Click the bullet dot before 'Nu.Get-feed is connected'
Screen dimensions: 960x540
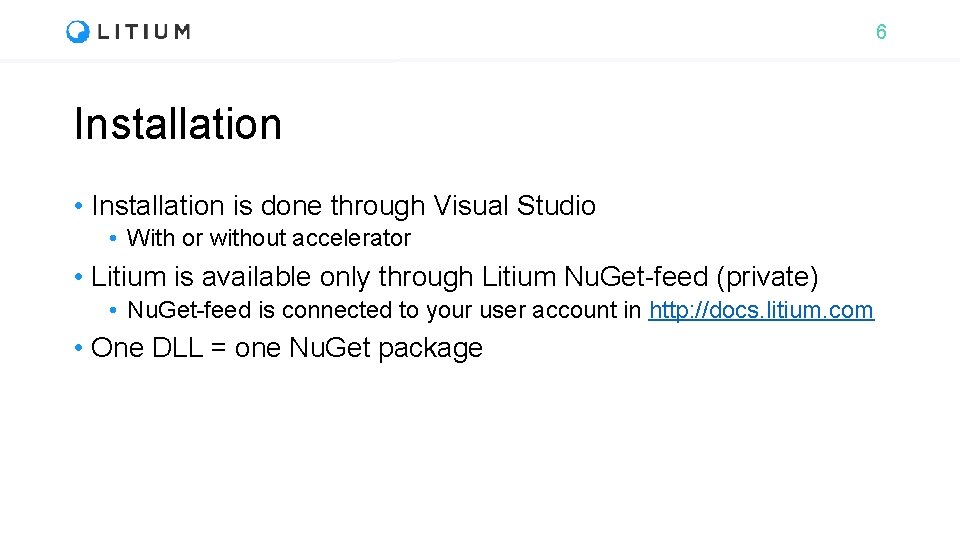[x=116, y=311]
